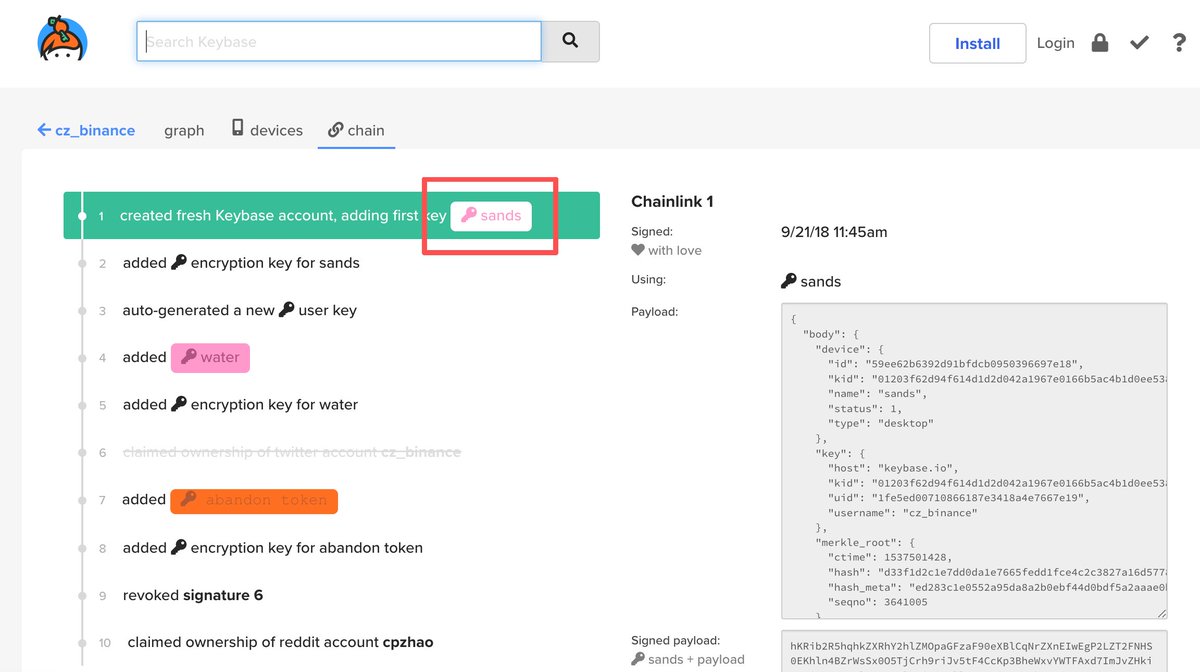
Task: Click the "type": "desktop" line in payload
Action: coord(880,423)
